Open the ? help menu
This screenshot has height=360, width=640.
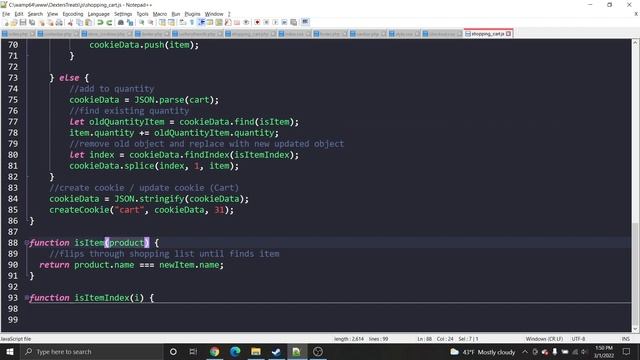tap(229, 14)
